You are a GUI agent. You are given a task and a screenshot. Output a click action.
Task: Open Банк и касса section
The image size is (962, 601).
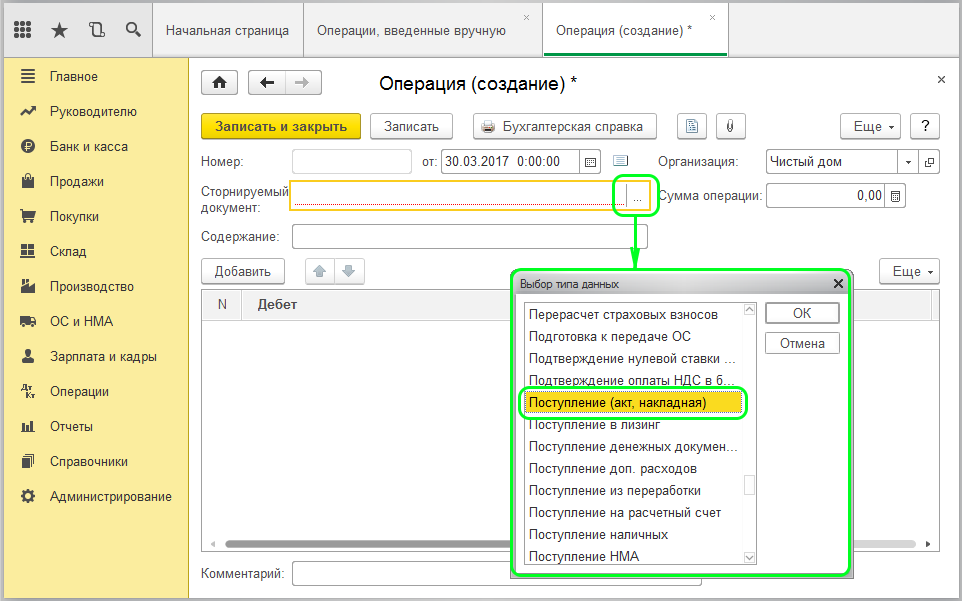[88, 147]
